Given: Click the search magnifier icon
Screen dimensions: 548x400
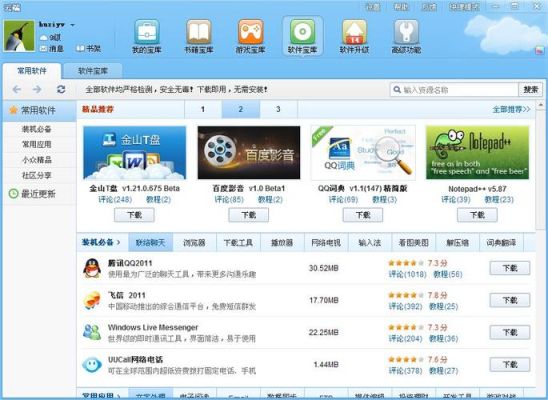Looking at the screenshot, I should pyautogui.click(x=397, y=90).
